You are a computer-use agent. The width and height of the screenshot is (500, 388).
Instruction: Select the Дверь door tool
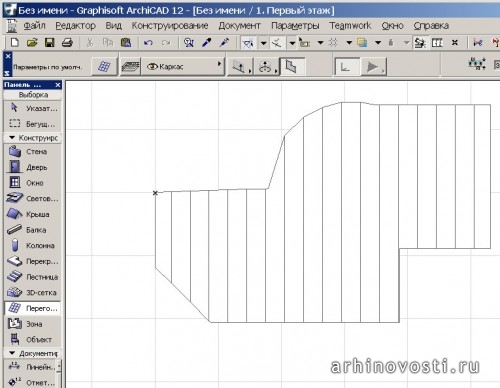(33, 167)
